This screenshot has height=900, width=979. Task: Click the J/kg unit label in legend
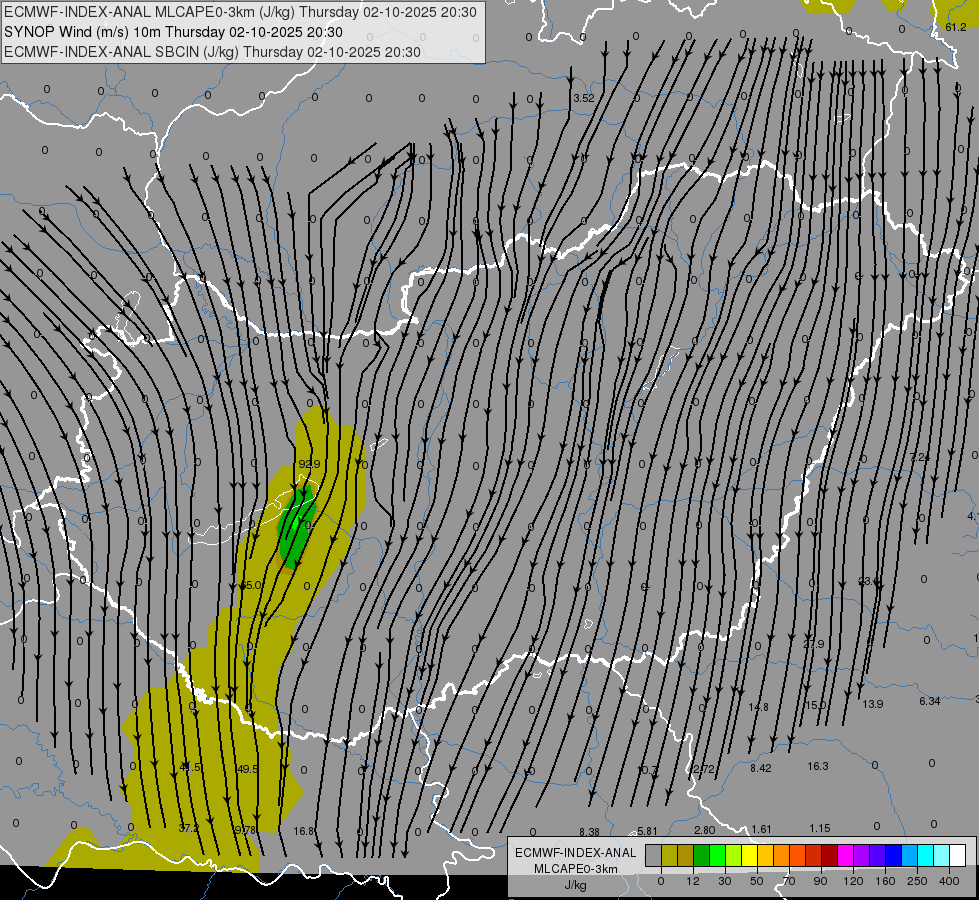click(x=575, y=885)
